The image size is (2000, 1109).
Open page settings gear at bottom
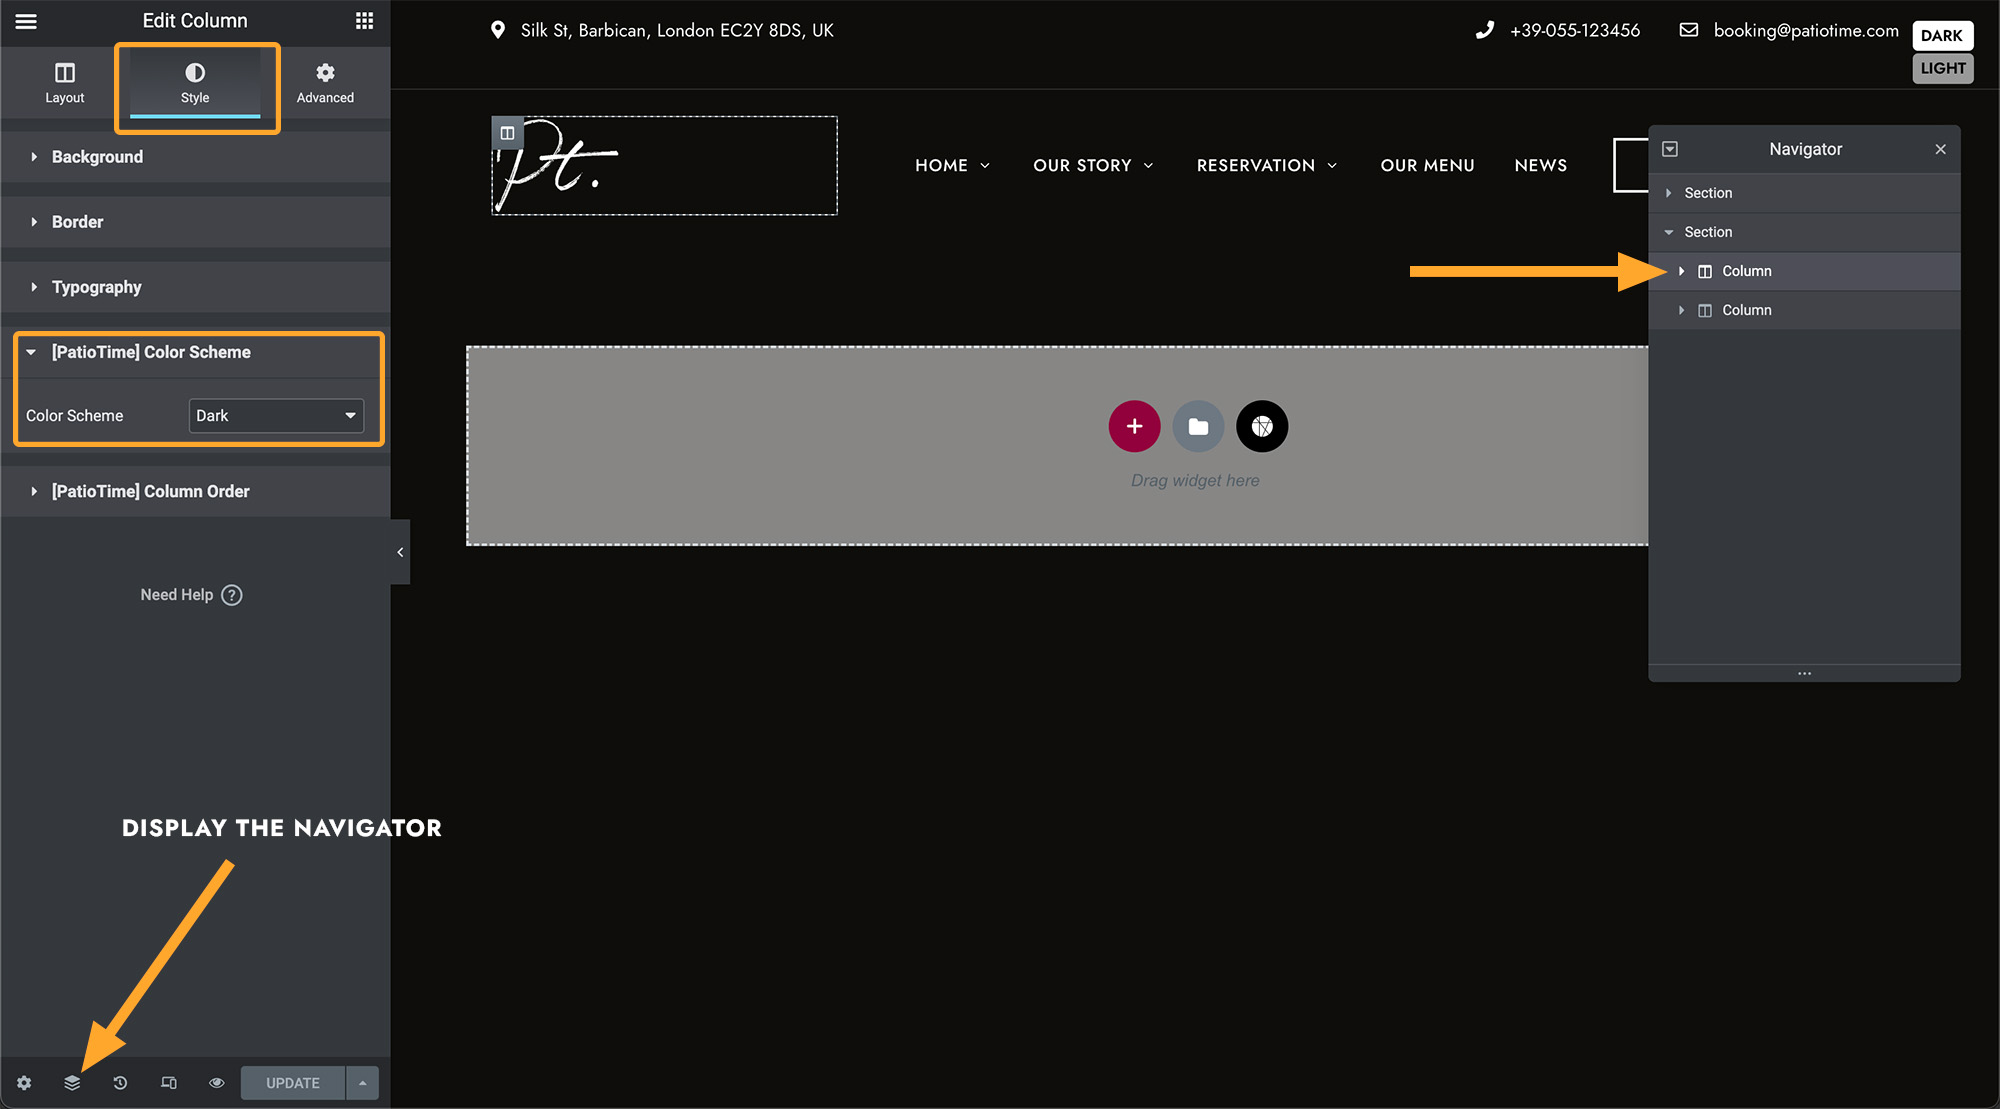coord(24,1083)
